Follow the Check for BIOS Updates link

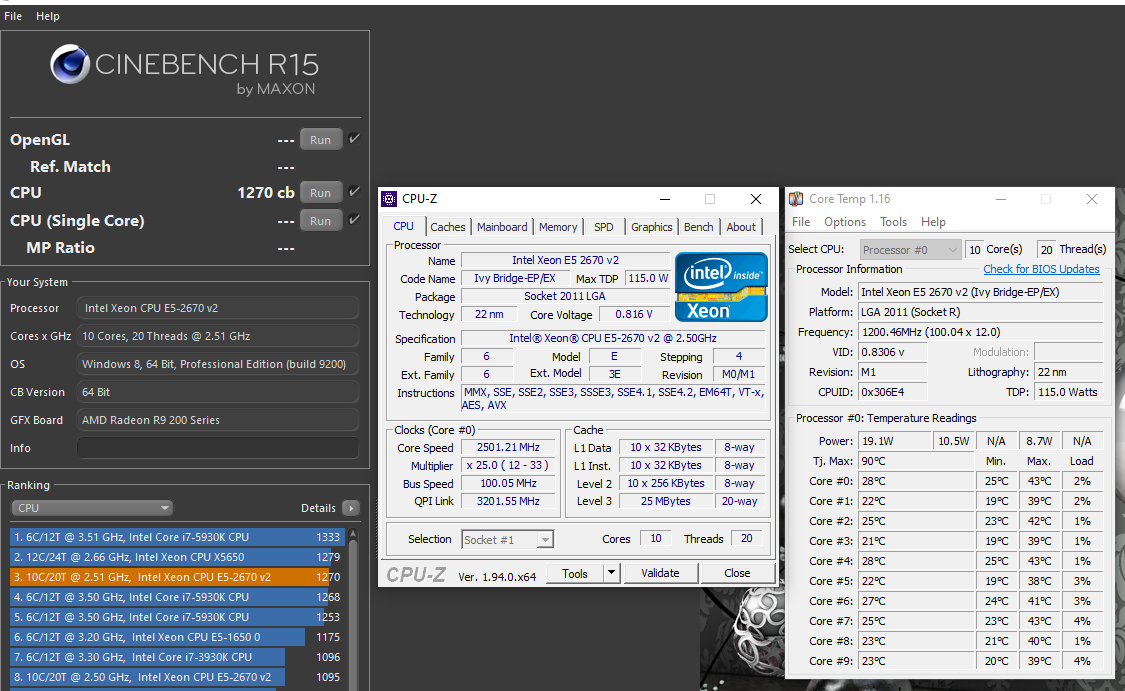point(1041,269)
